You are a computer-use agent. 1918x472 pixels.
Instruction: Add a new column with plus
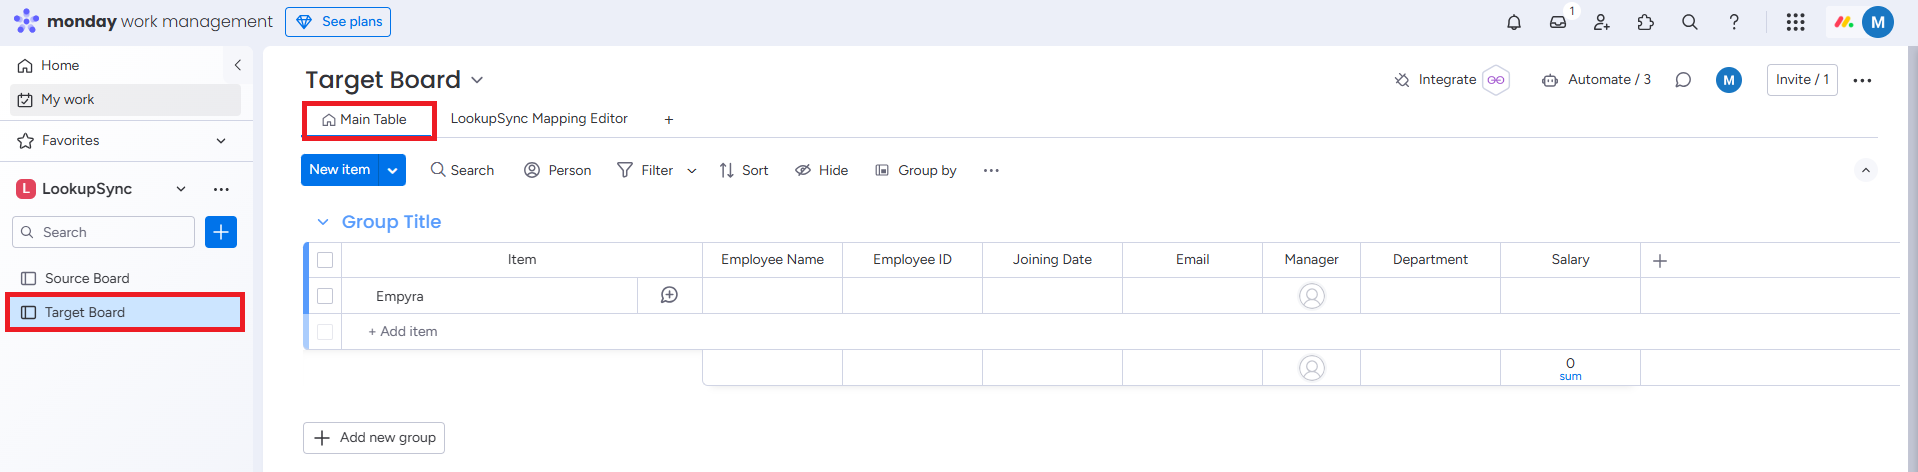pyautogui.click(x=1660, y=261)
